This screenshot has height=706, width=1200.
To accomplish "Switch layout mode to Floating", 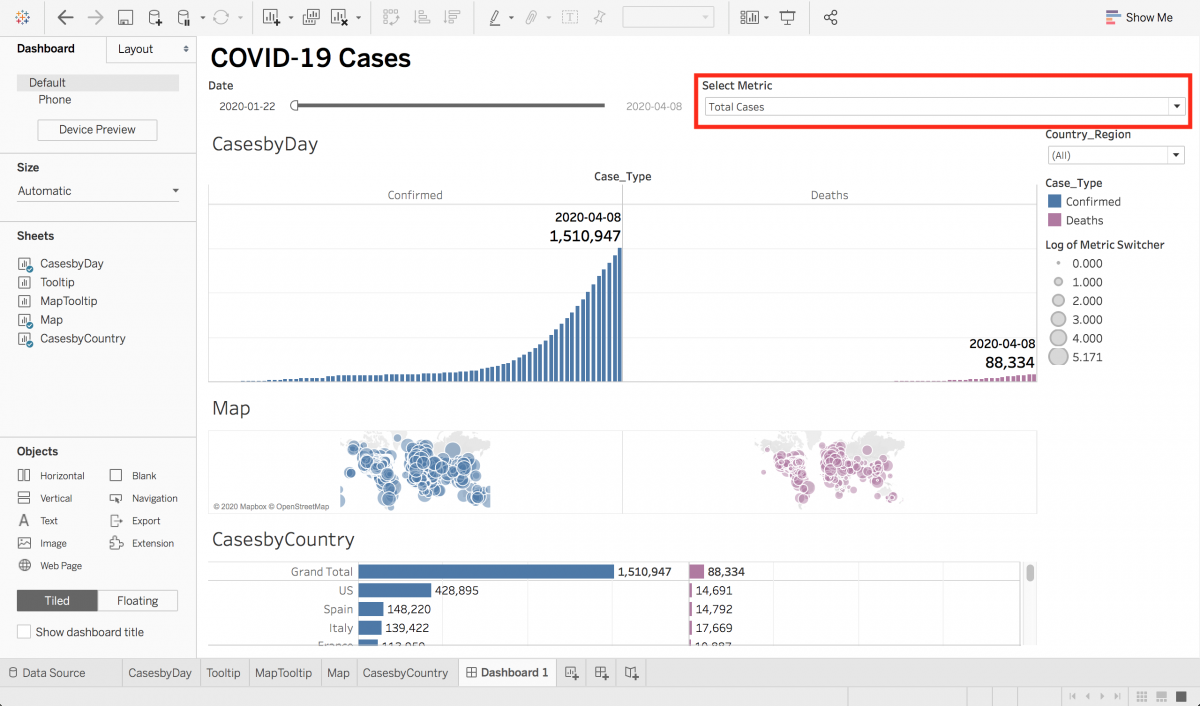I will (137, 601).
